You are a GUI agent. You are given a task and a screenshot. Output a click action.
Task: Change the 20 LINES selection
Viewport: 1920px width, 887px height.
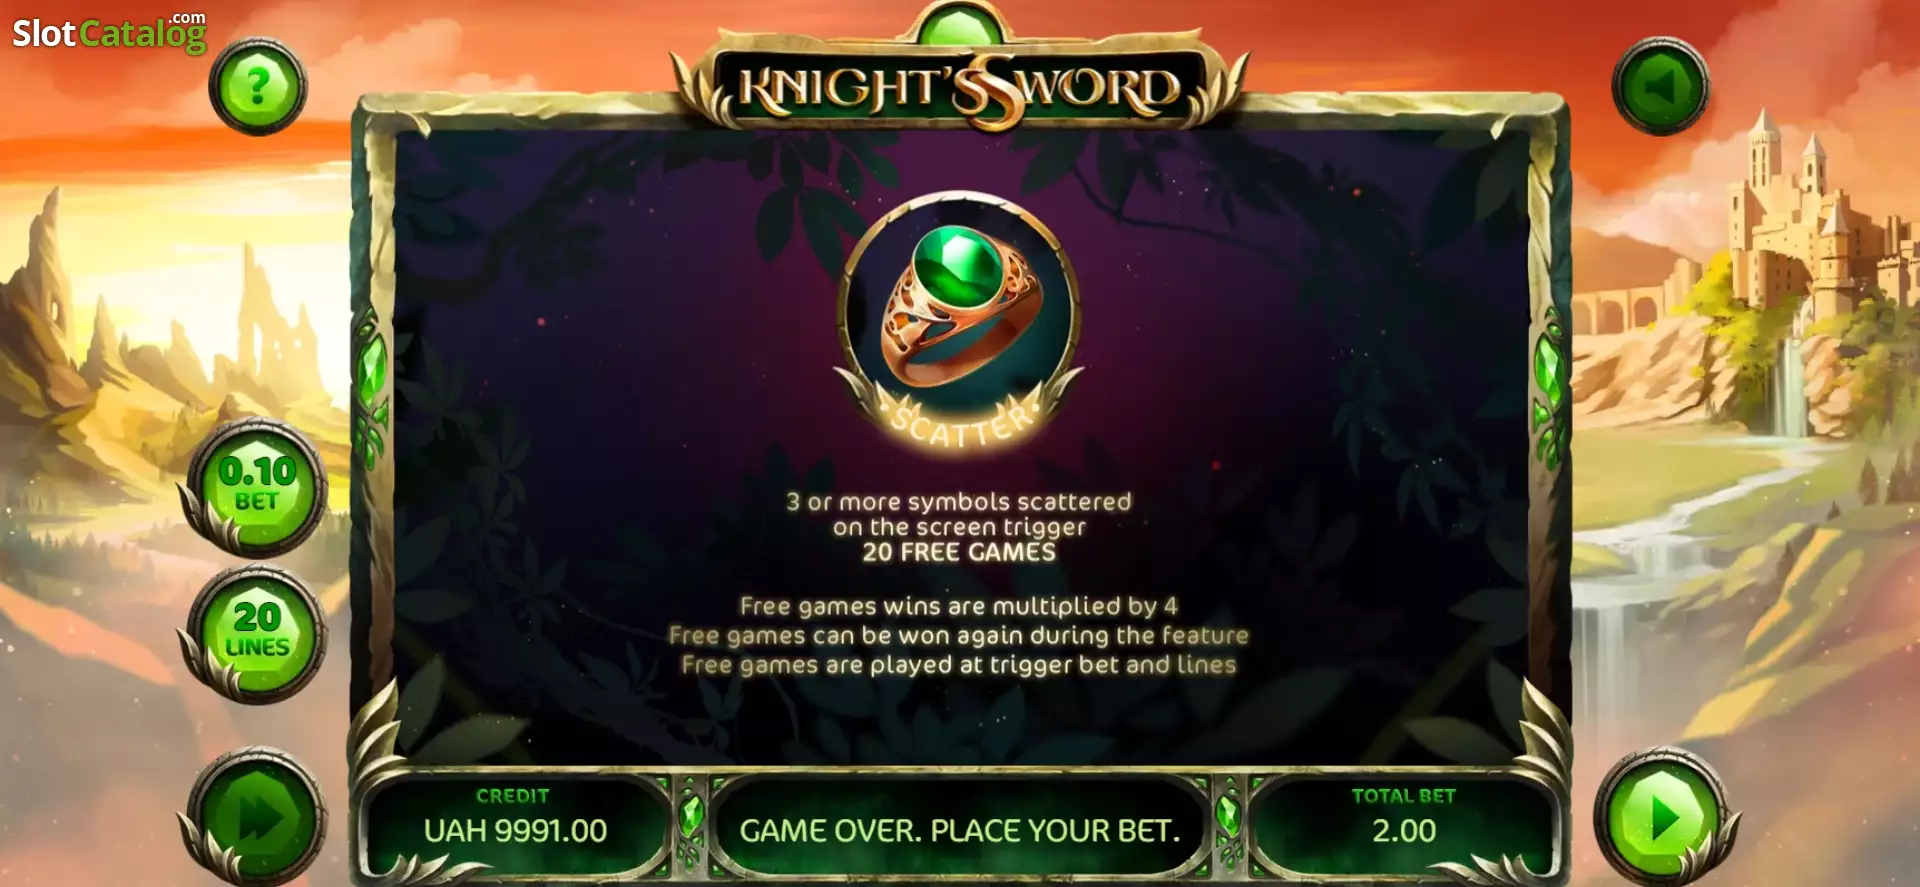click(x=257, y=632)
